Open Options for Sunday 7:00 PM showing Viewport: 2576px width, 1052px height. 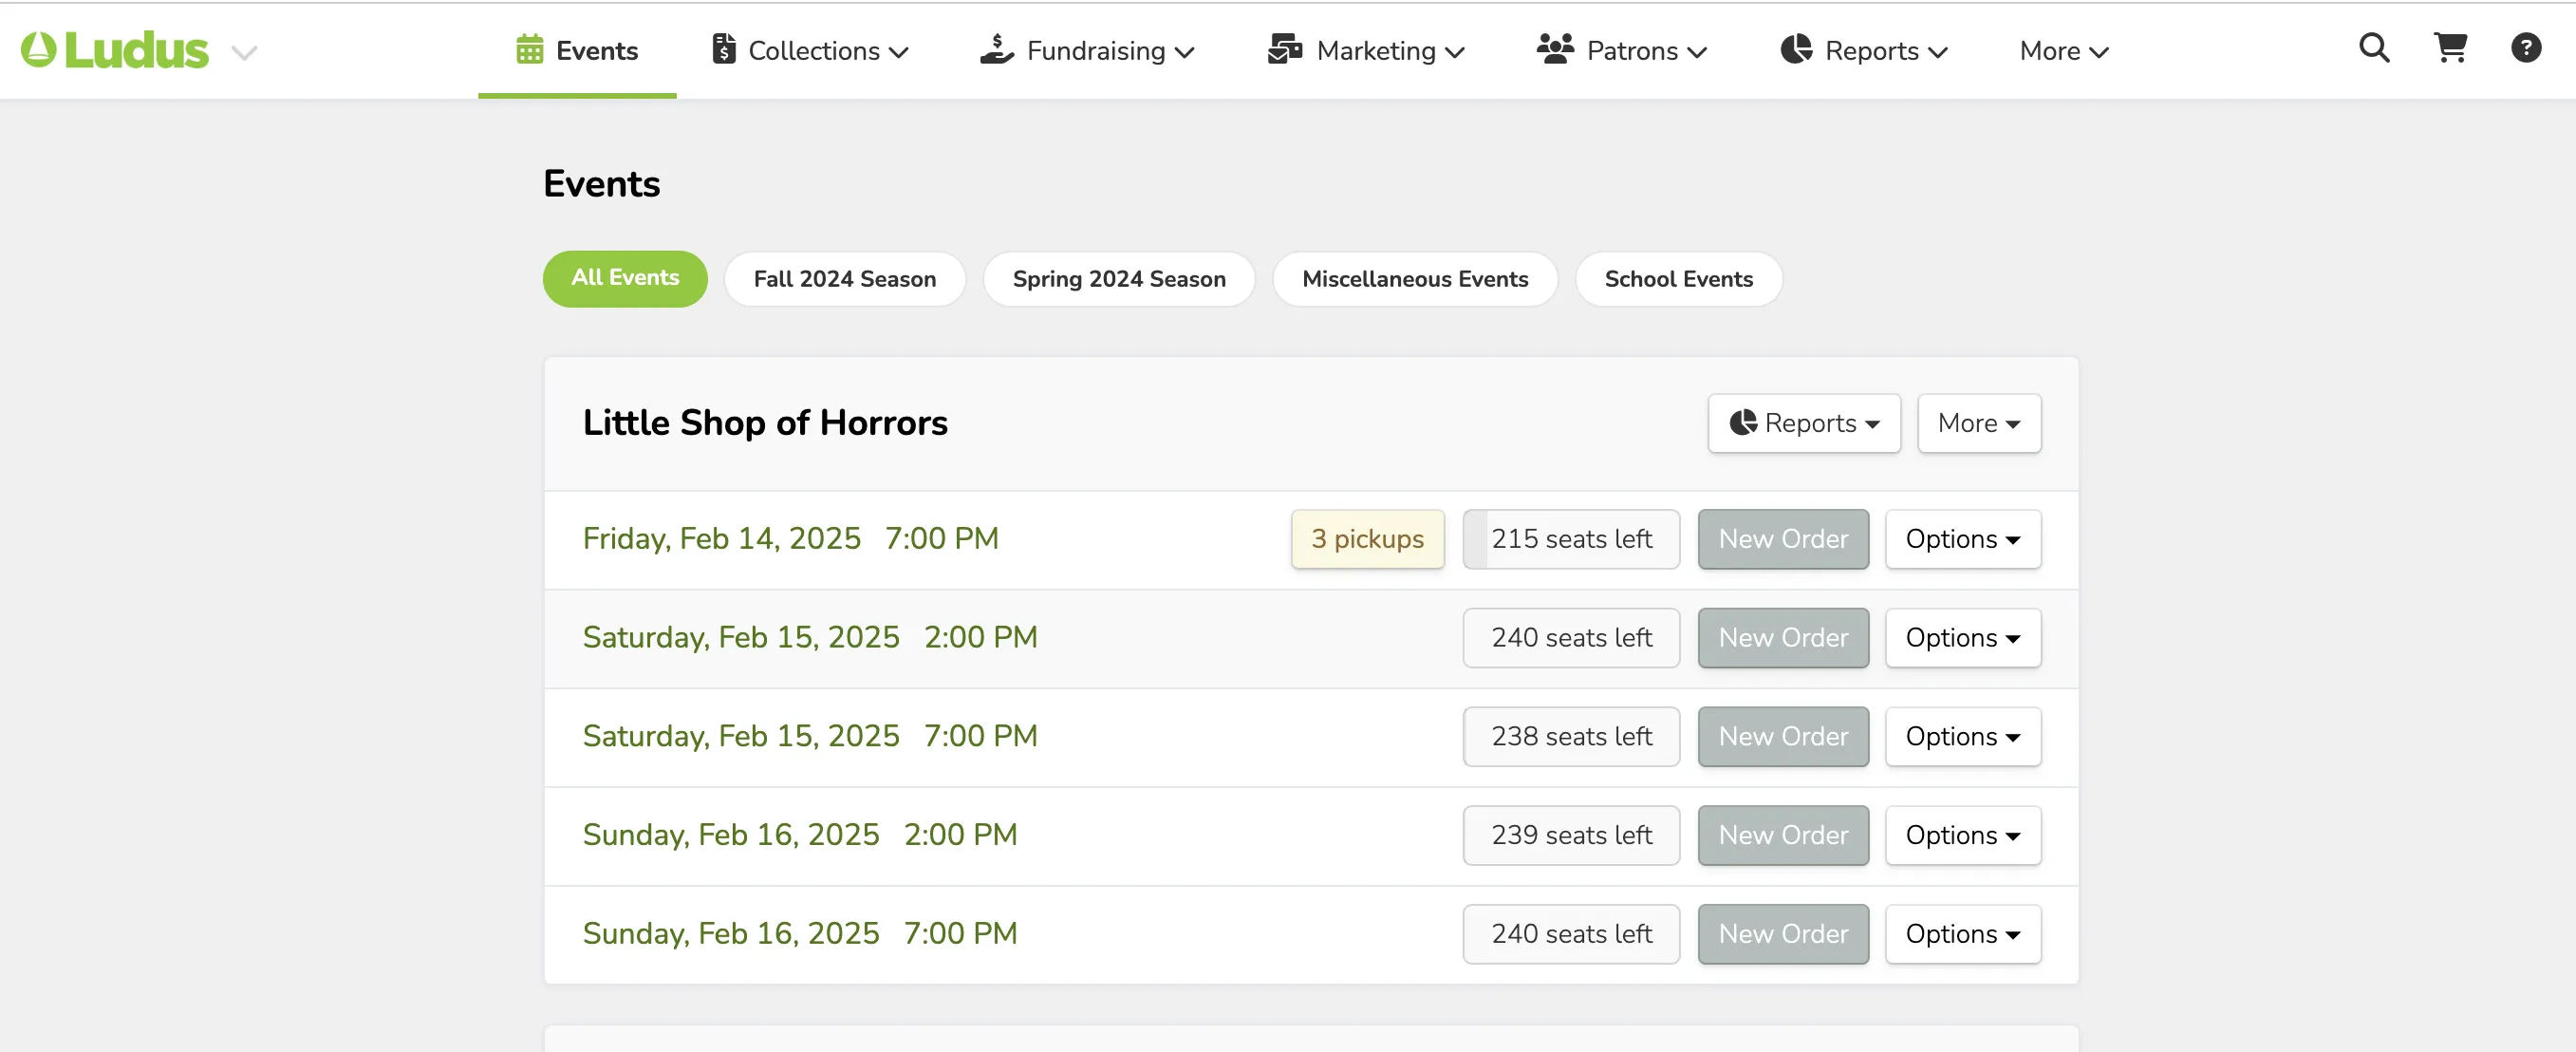tap(1963, 934)
